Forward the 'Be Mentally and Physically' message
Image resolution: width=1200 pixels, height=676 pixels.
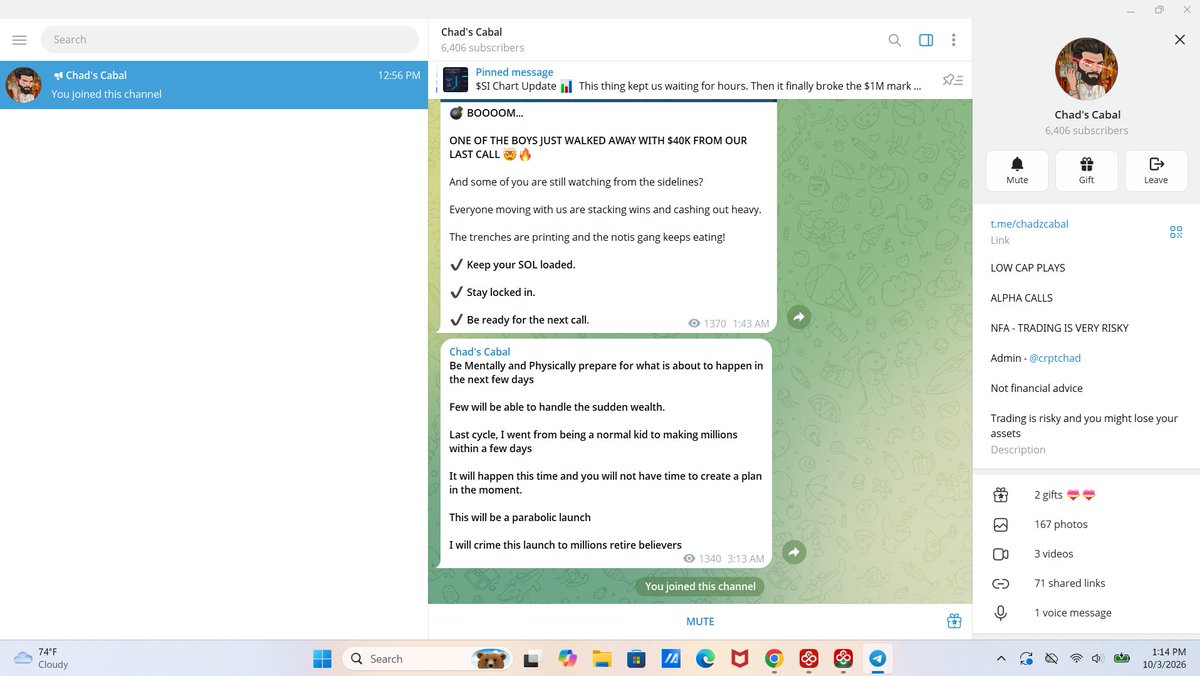pyautogui.click(x=794, y=552)
